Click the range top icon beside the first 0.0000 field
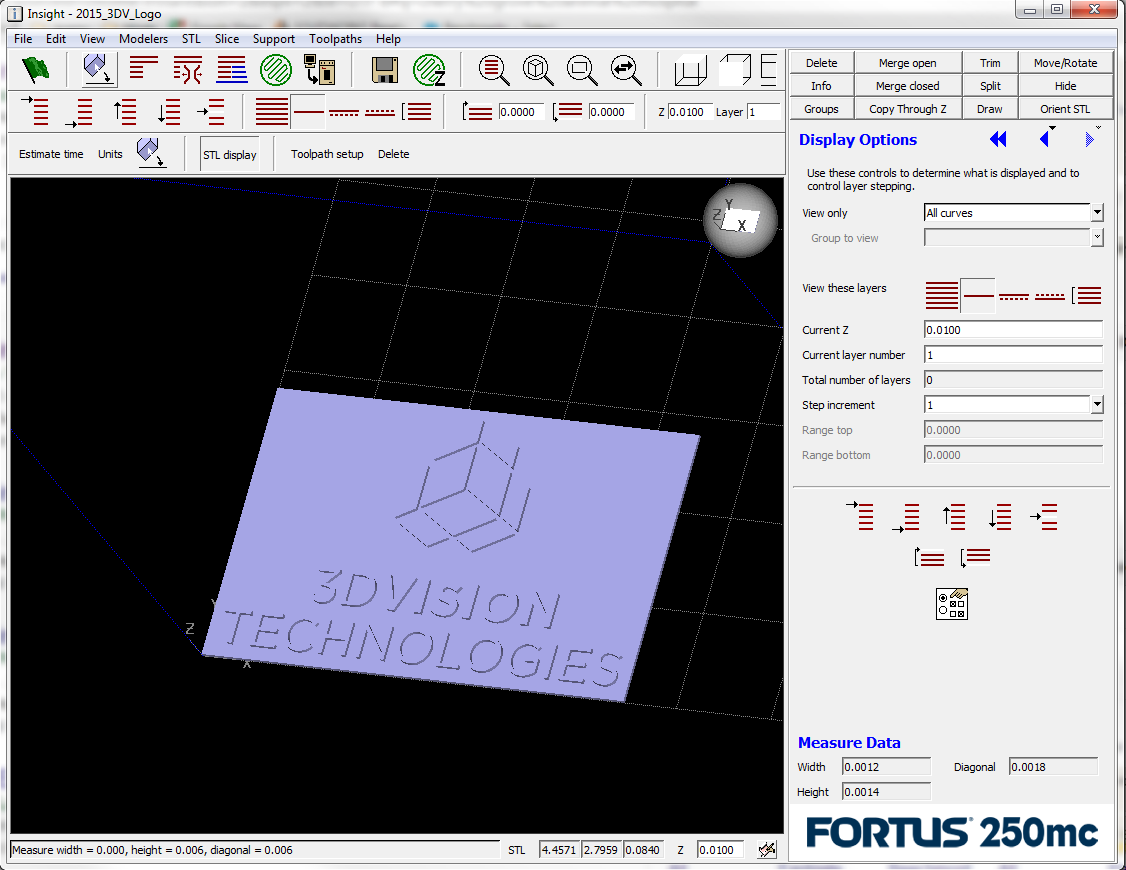 point(478,111)
